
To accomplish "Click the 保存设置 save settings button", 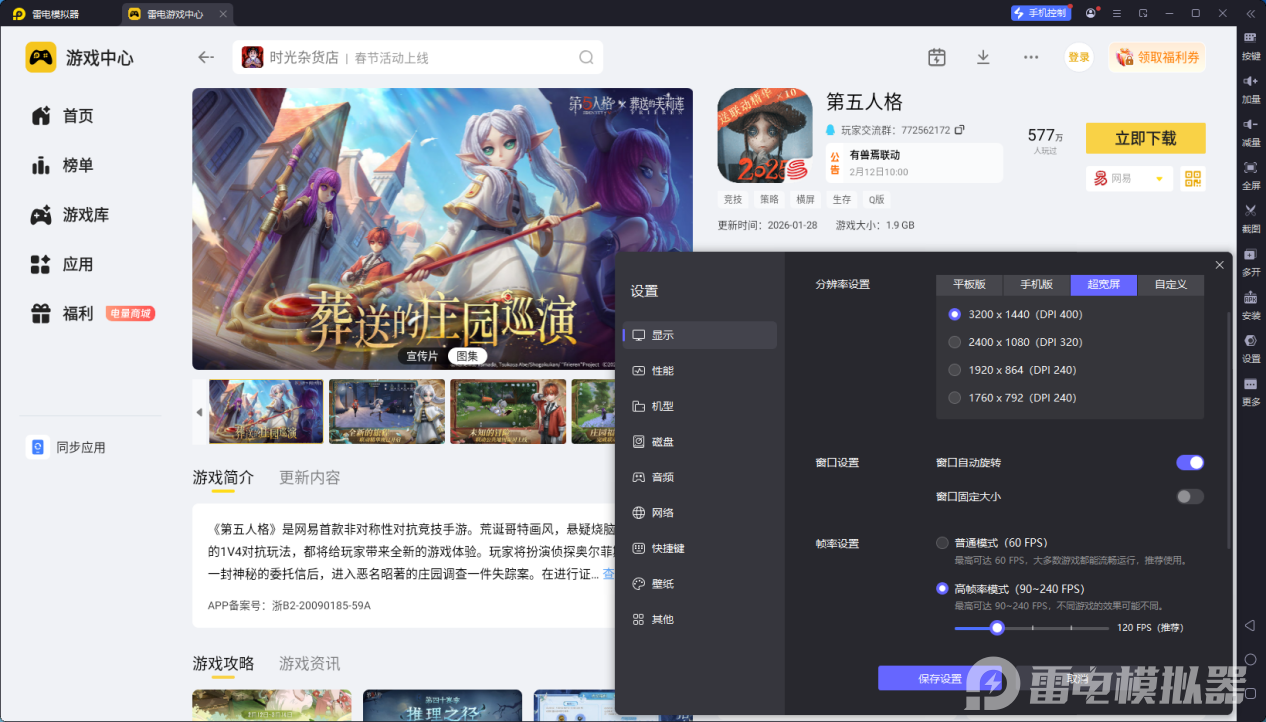I will 940,678.
